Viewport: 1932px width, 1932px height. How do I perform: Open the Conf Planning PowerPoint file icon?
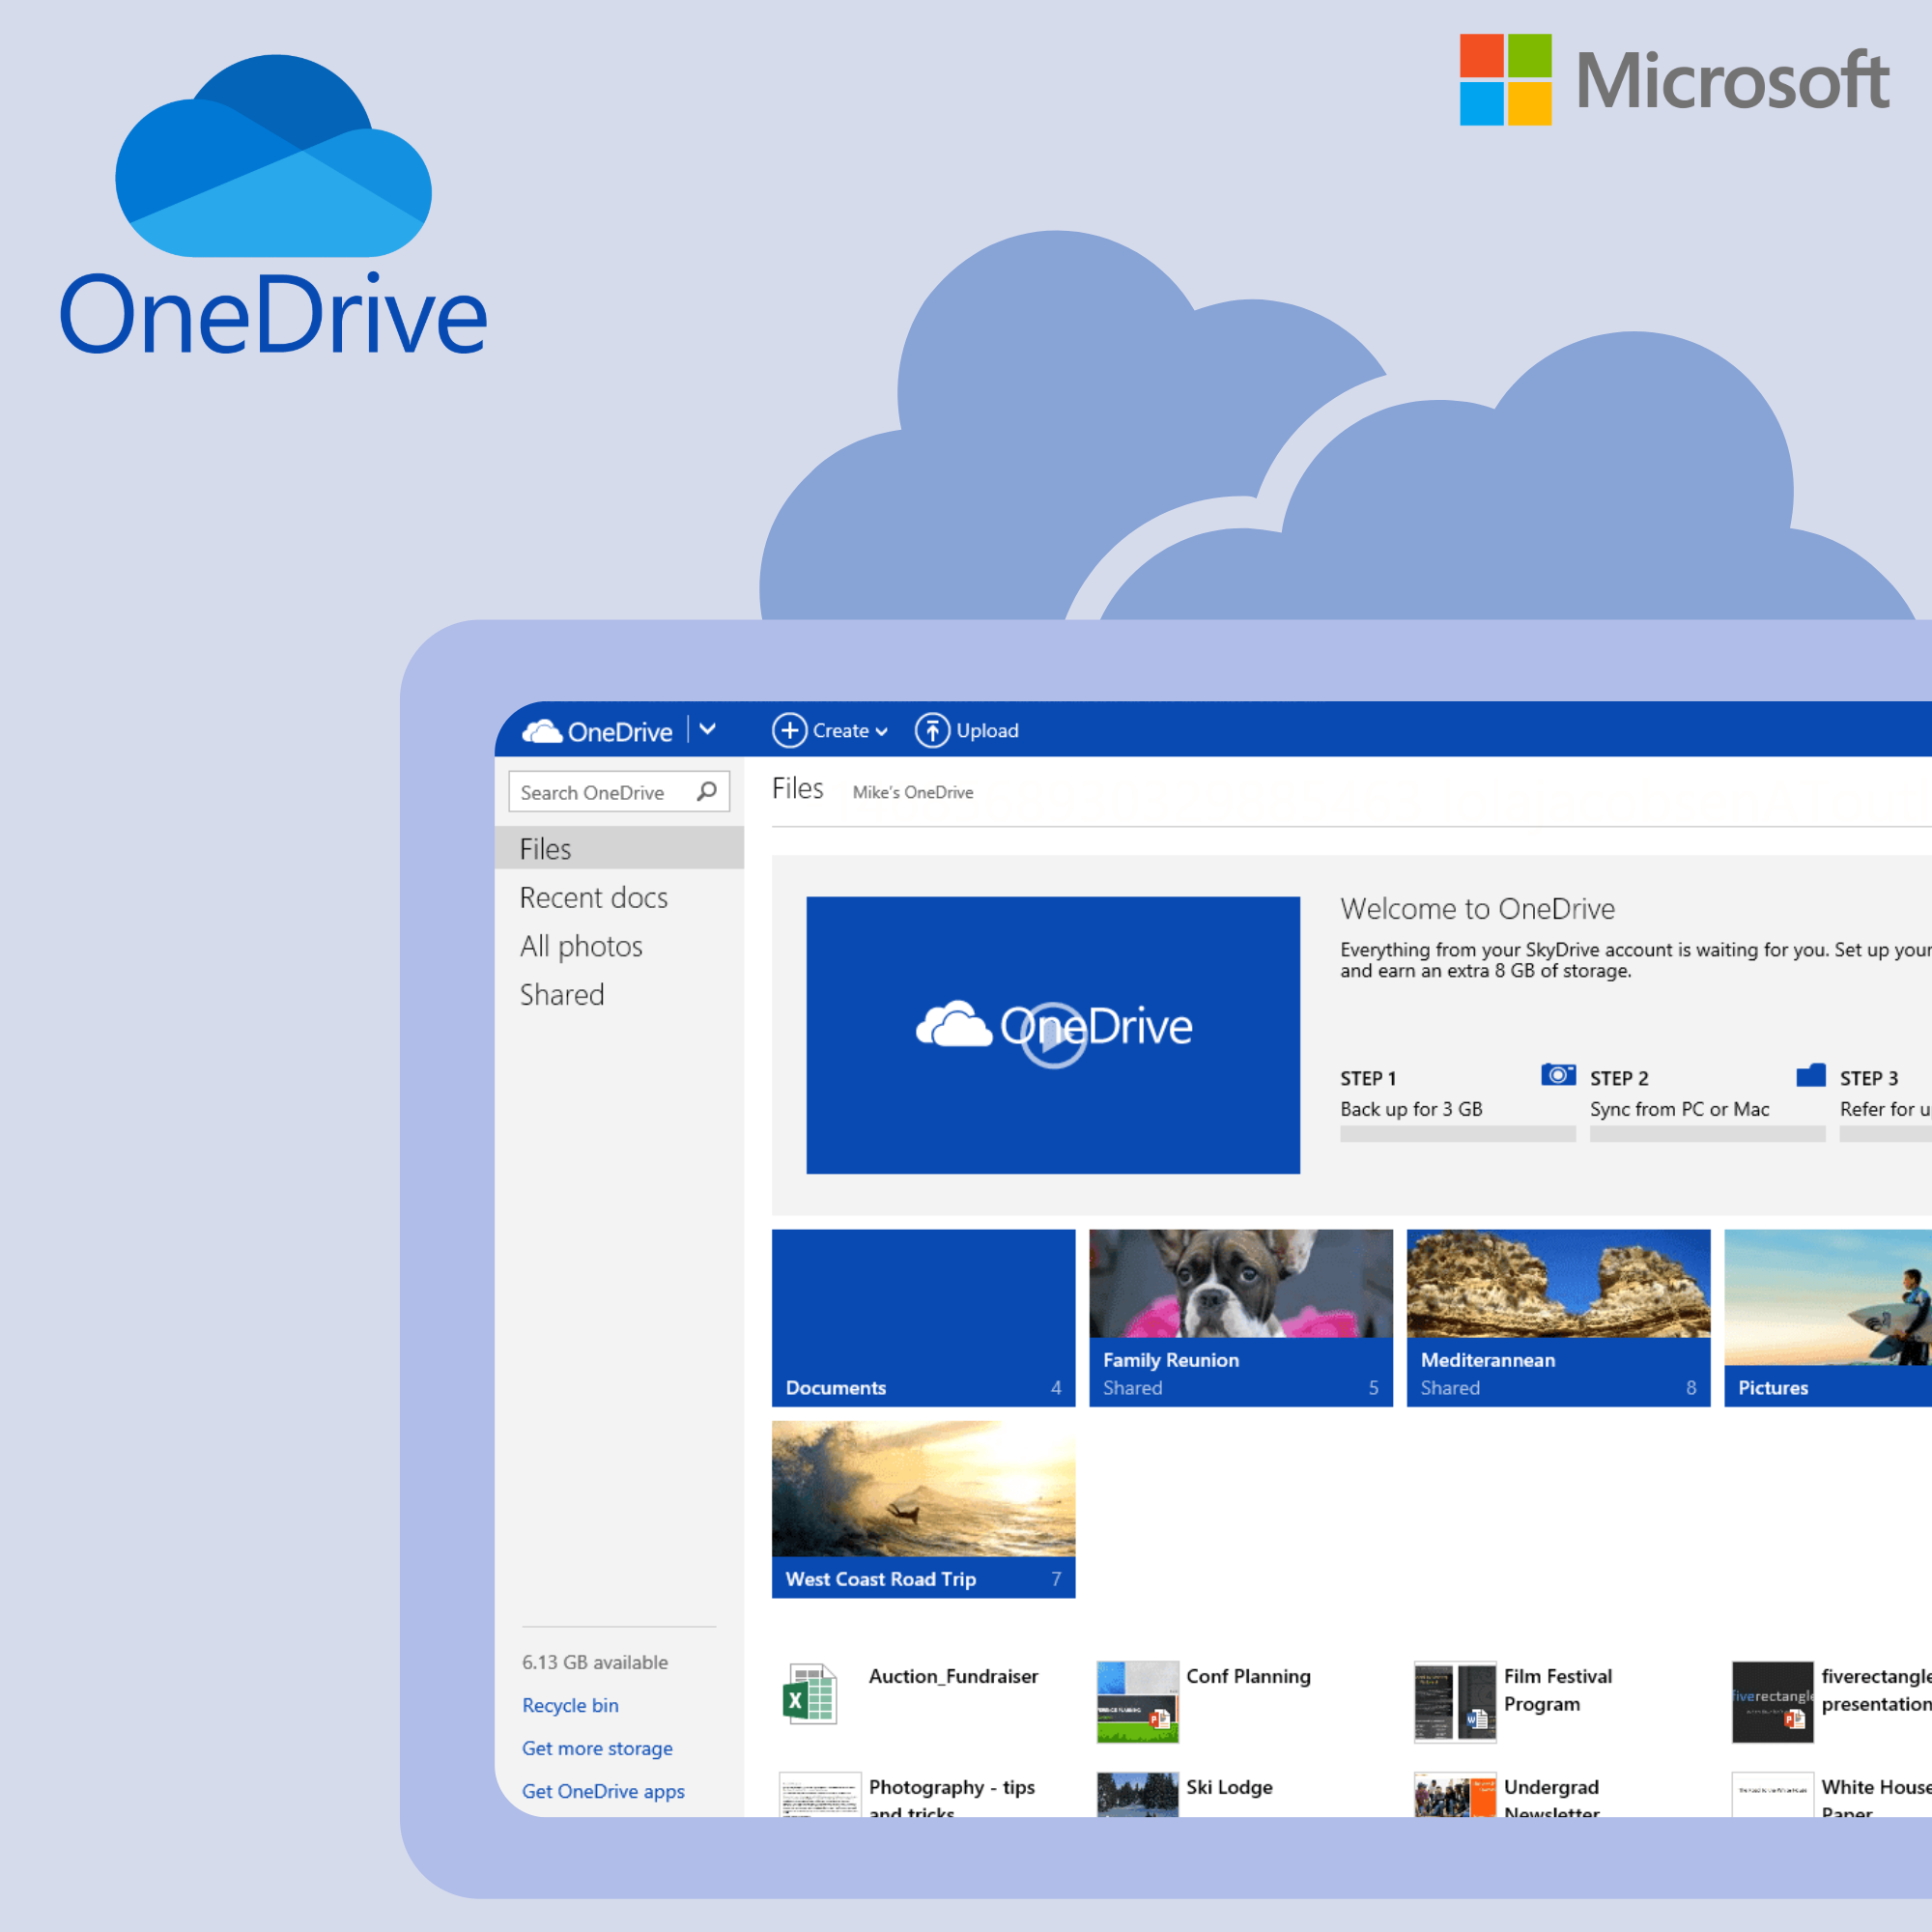[x=1137, y=1701]
